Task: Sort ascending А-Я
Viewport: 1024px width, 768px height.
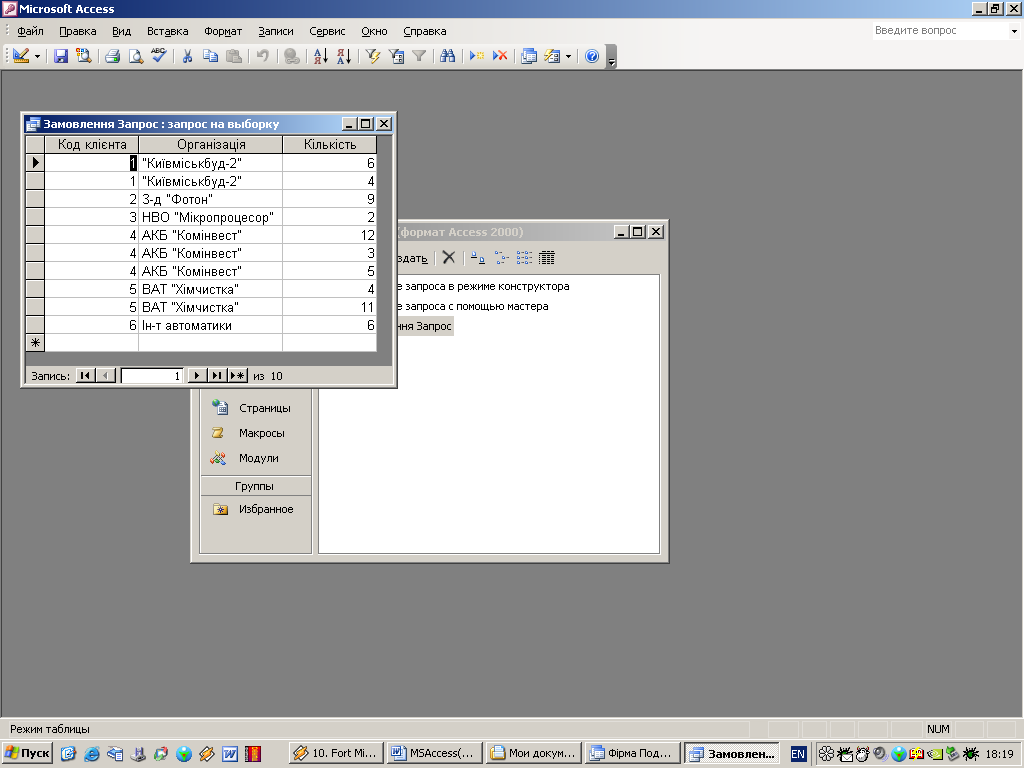Action: click(x=321, y=56)
